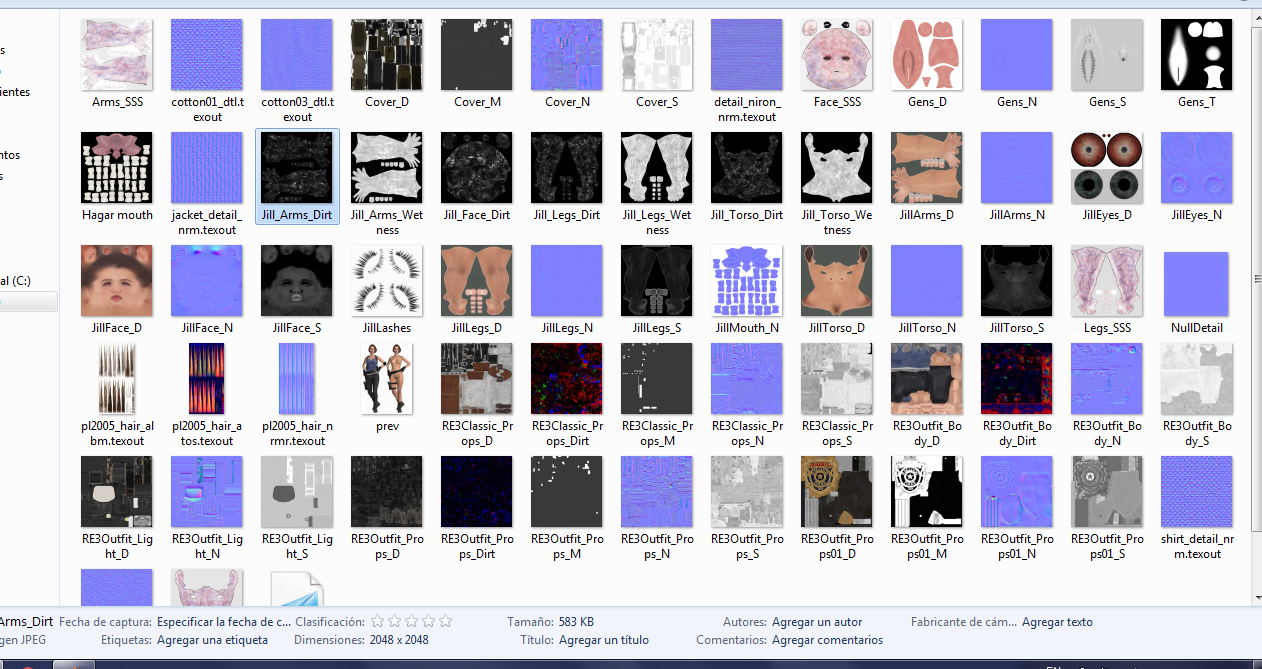Select pl2005_hair_albm.texout file
Image resolution: width=1262 pixels, height=669 pixels.
(117, 379)
